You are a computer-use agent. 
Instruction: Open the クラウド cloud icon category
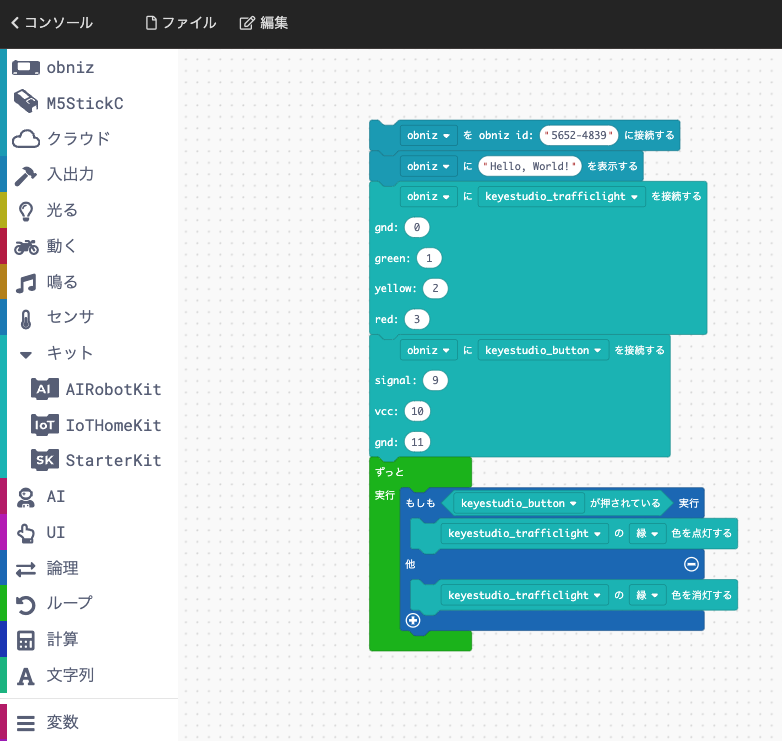[26, 139]
